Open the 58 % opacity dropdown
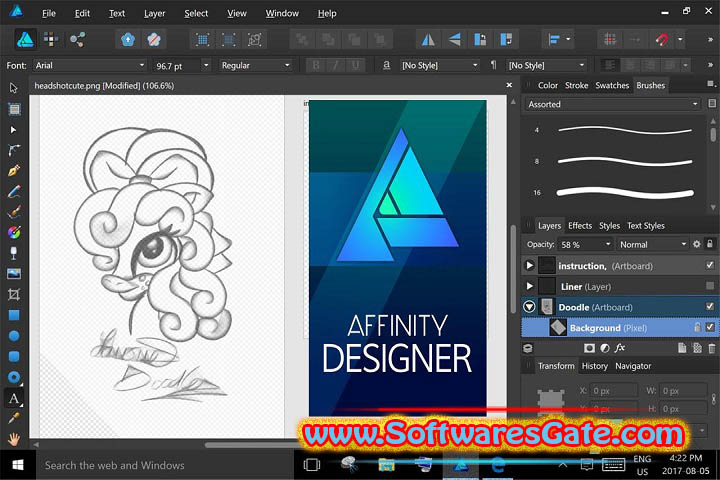Viewport: 720px width, 480px height. click(608, 244)
